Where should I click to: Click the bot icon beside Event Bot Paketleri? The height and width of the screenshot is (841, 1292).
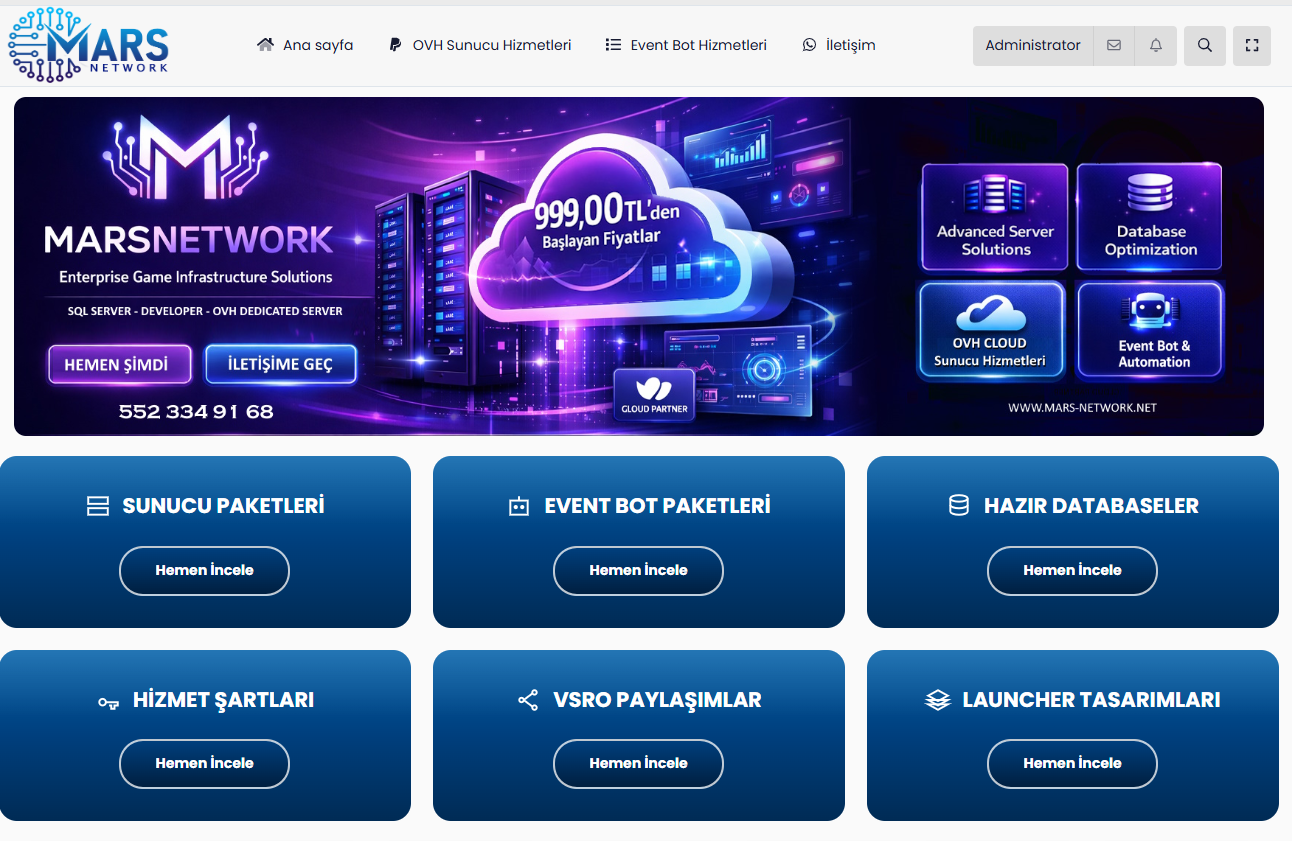pos(518,507)
